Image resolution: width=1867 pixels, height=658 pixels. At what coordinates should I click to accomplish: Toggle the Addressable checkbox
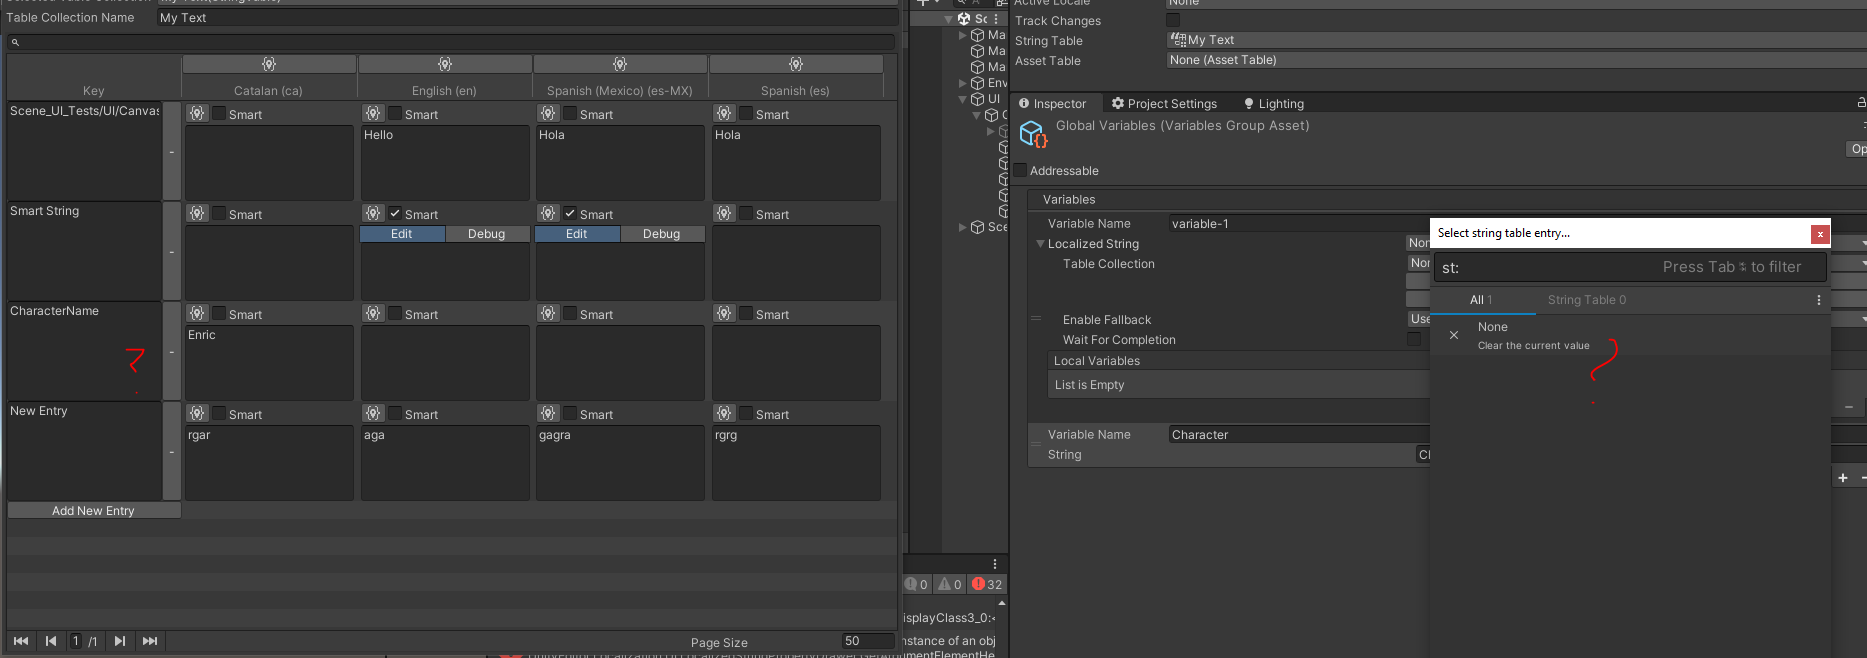(1020, 171)
